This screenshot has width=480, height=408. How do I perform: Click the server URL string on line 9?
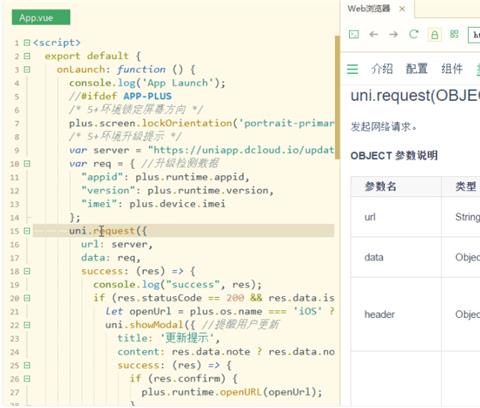tap(241, 150)
